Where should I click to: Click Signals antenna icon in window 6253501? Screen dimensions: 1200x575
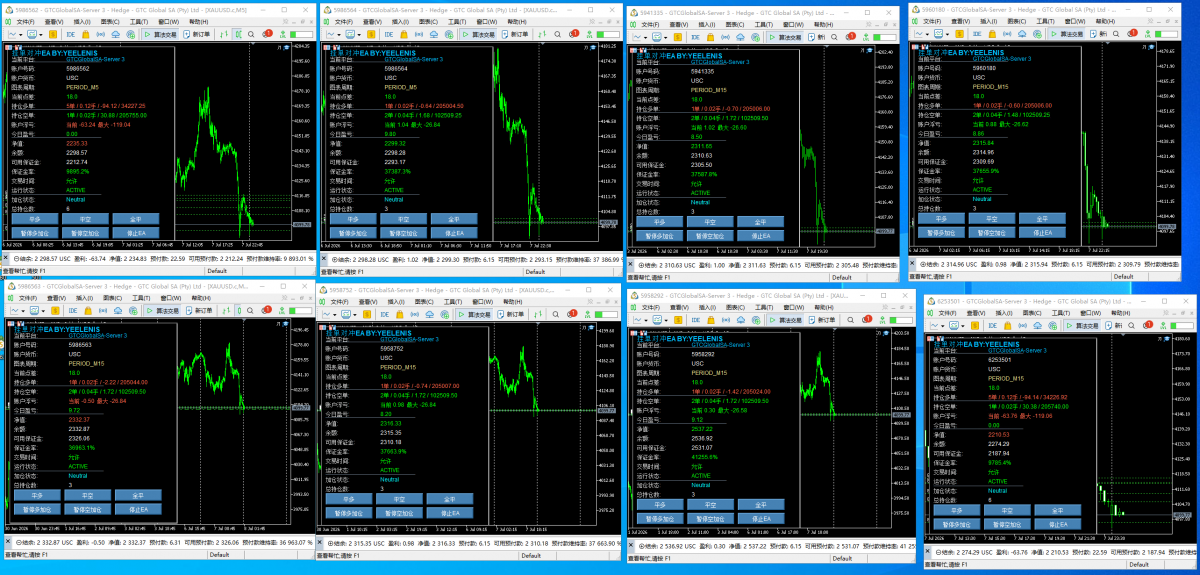point(1022,326)
